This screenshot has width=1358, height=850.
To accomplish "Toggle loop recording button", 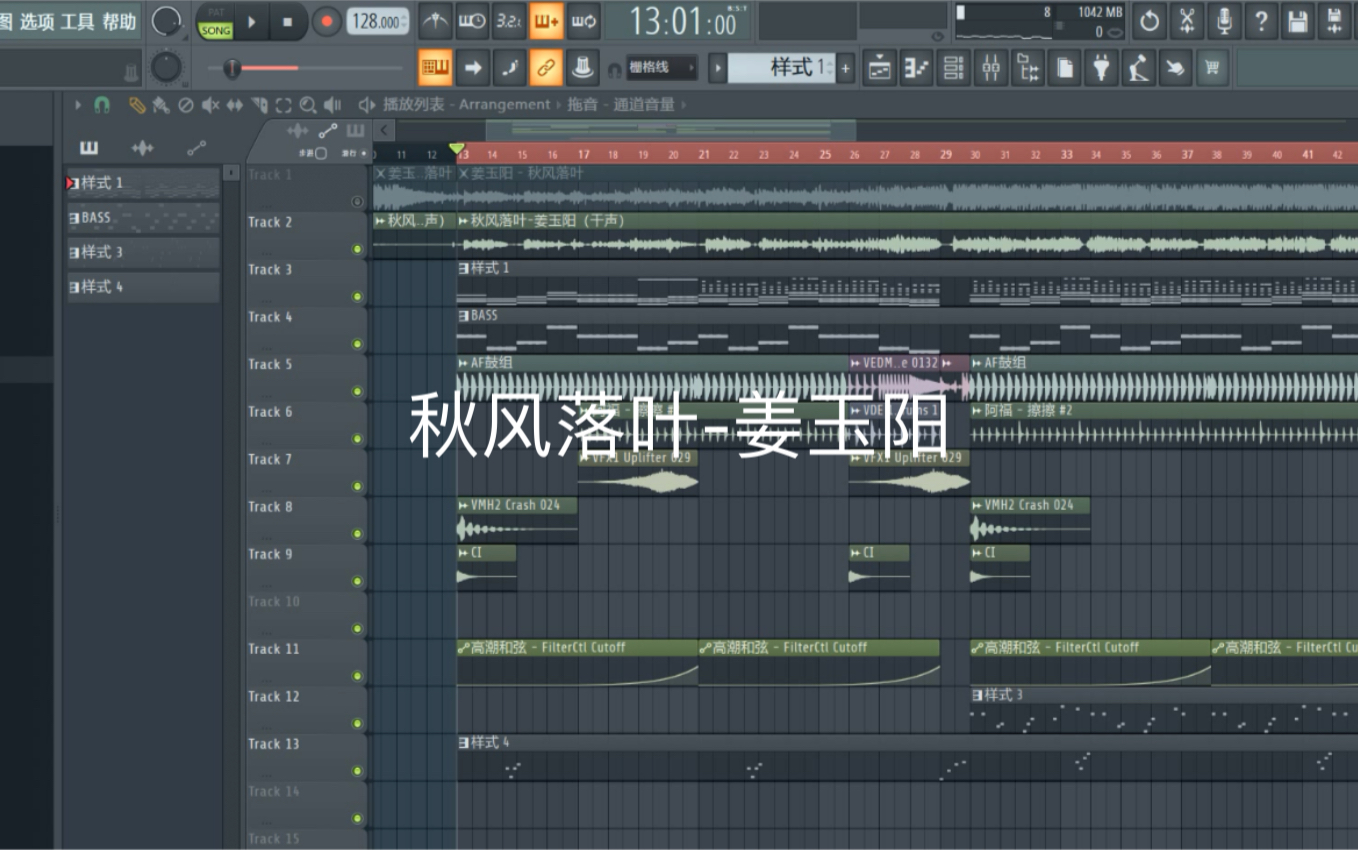I will pyautogui.click(x=583, y=20).
